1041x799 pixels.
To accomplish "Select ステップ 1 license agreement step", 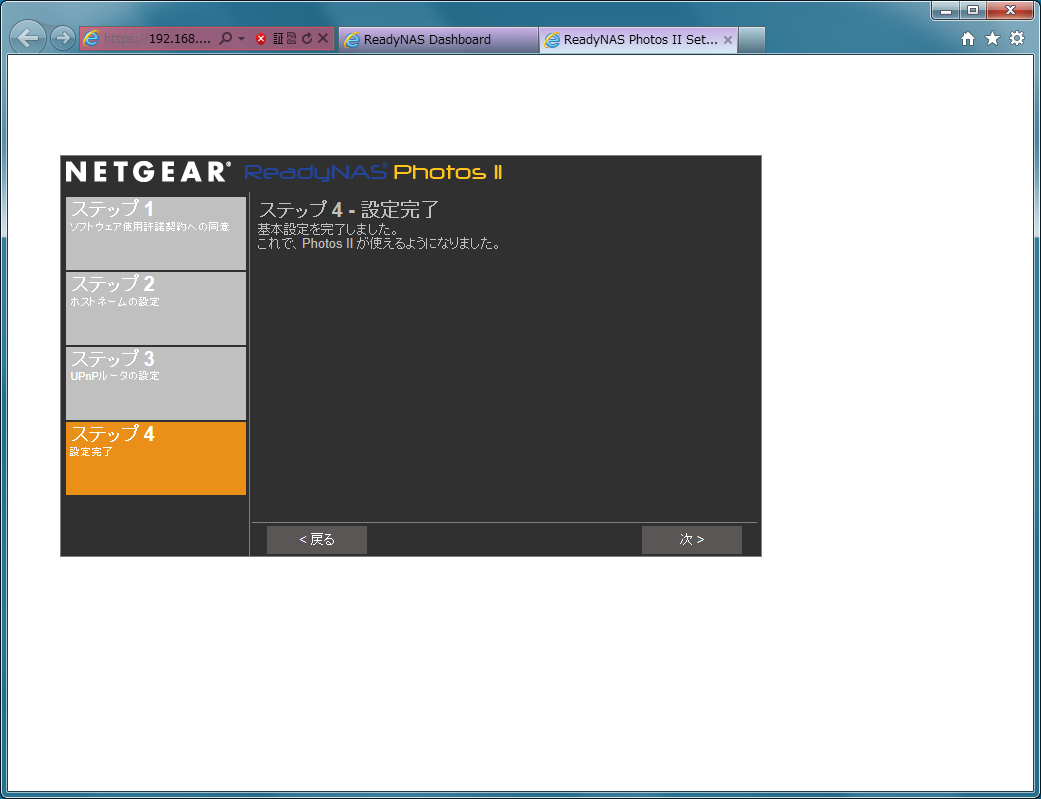I will (x=155, y=233).
